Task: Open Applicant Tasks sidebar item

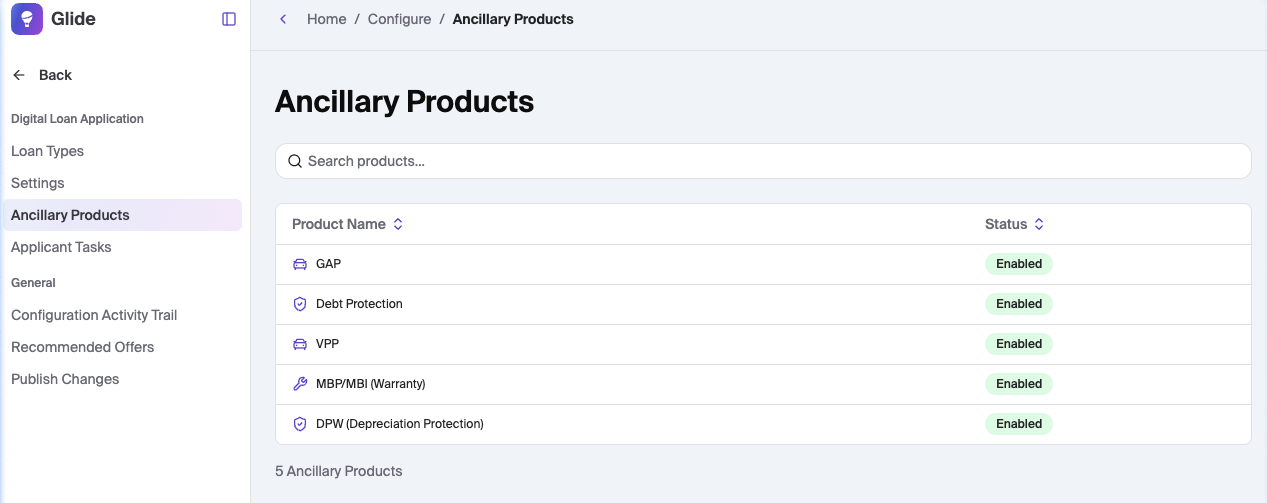Action: click(x=61, y=247)
